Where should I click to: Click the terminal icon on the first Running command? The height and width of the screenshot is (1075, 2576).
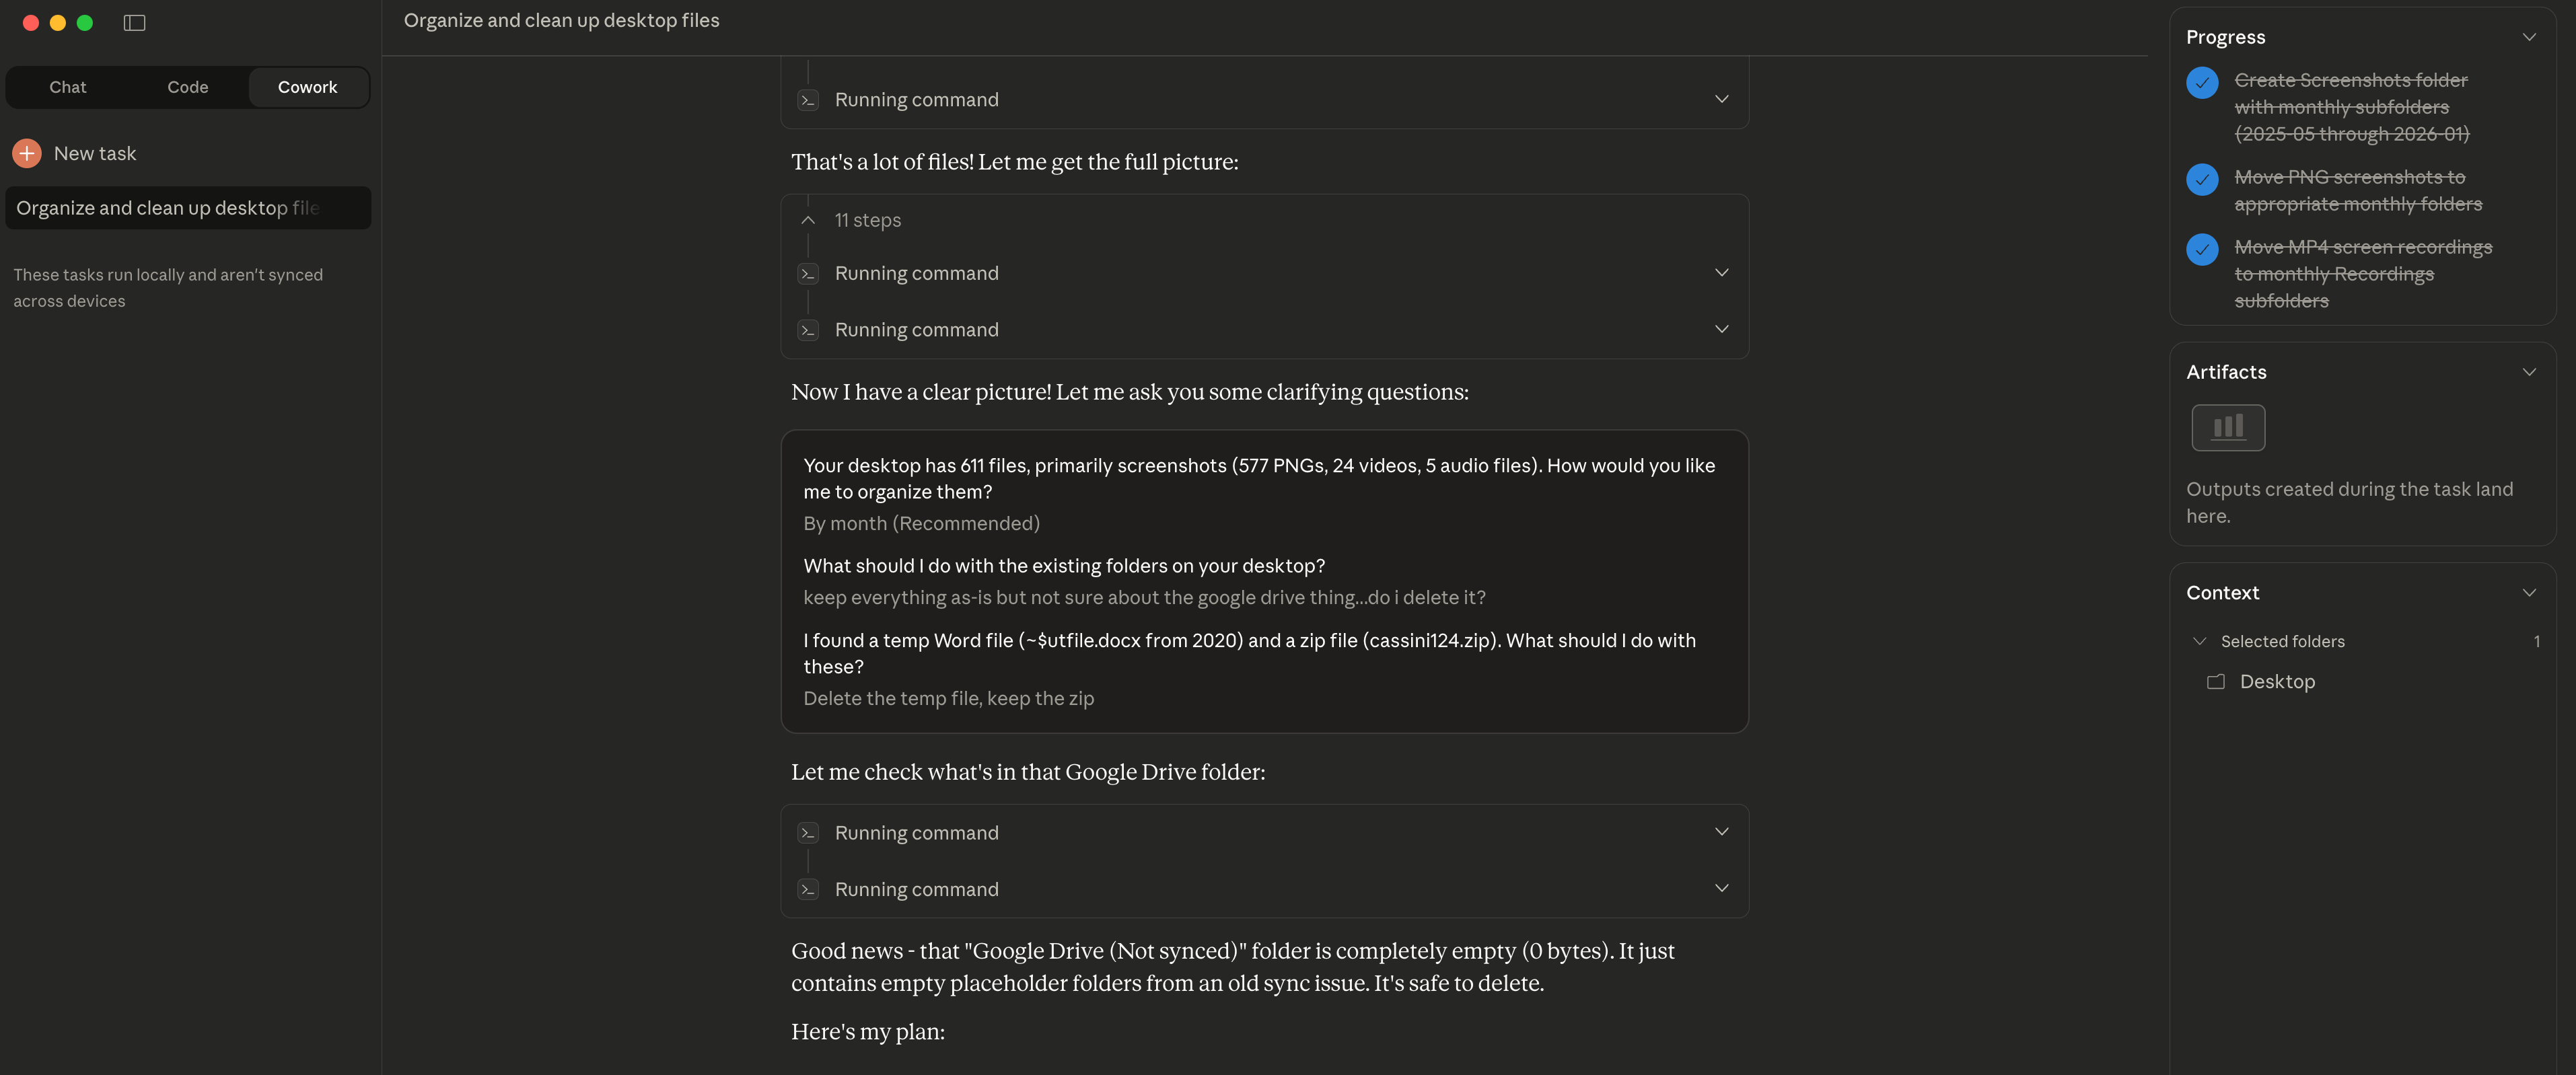[808, 99]
